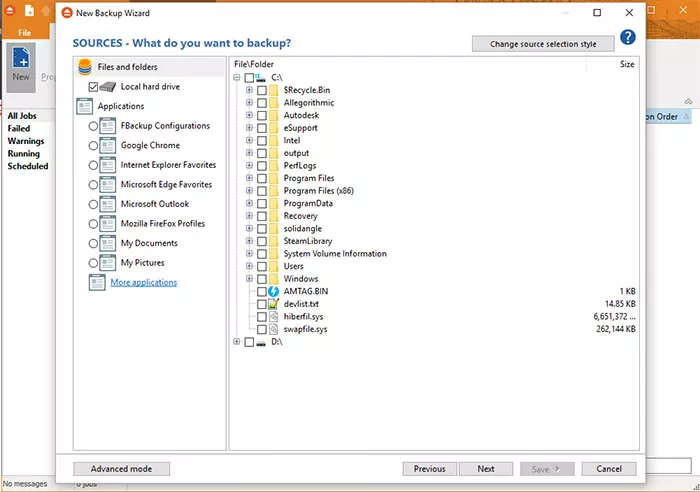Expand the SteamLibrary folder node
Image resolution: width=700 pixels, height=492 pixels.
(249, 241)
